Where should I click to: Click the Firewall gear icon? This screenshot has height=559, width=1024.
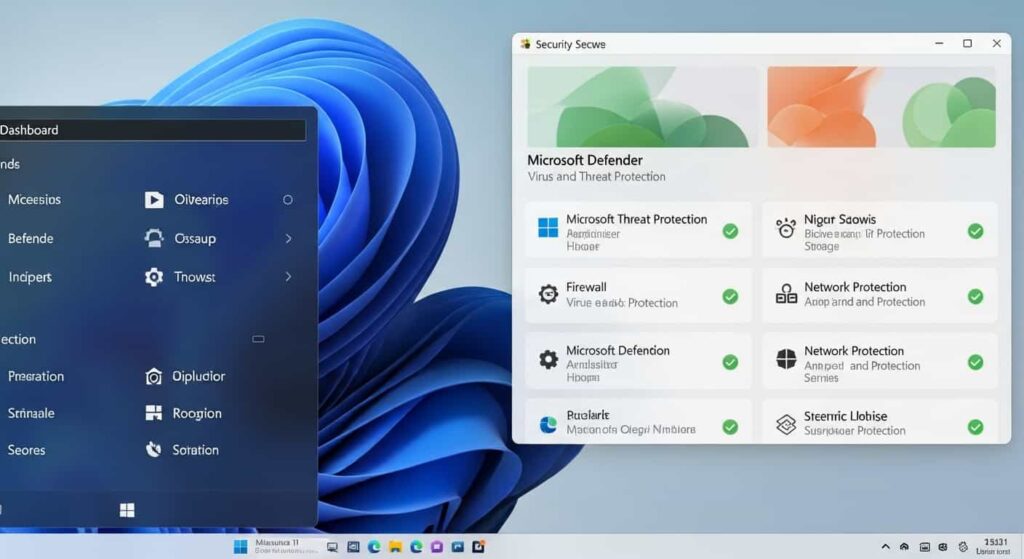coord(548,295)
